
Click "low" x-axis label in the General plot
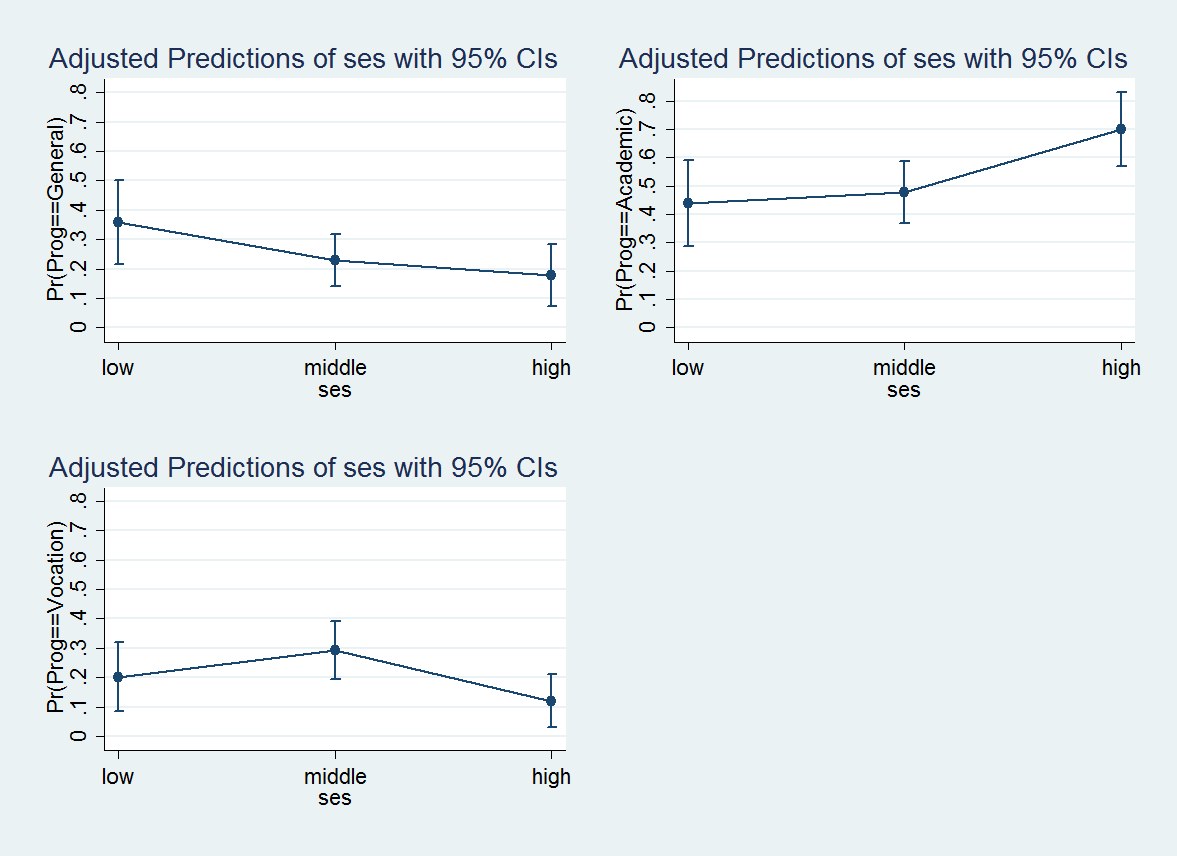(118, 367)
